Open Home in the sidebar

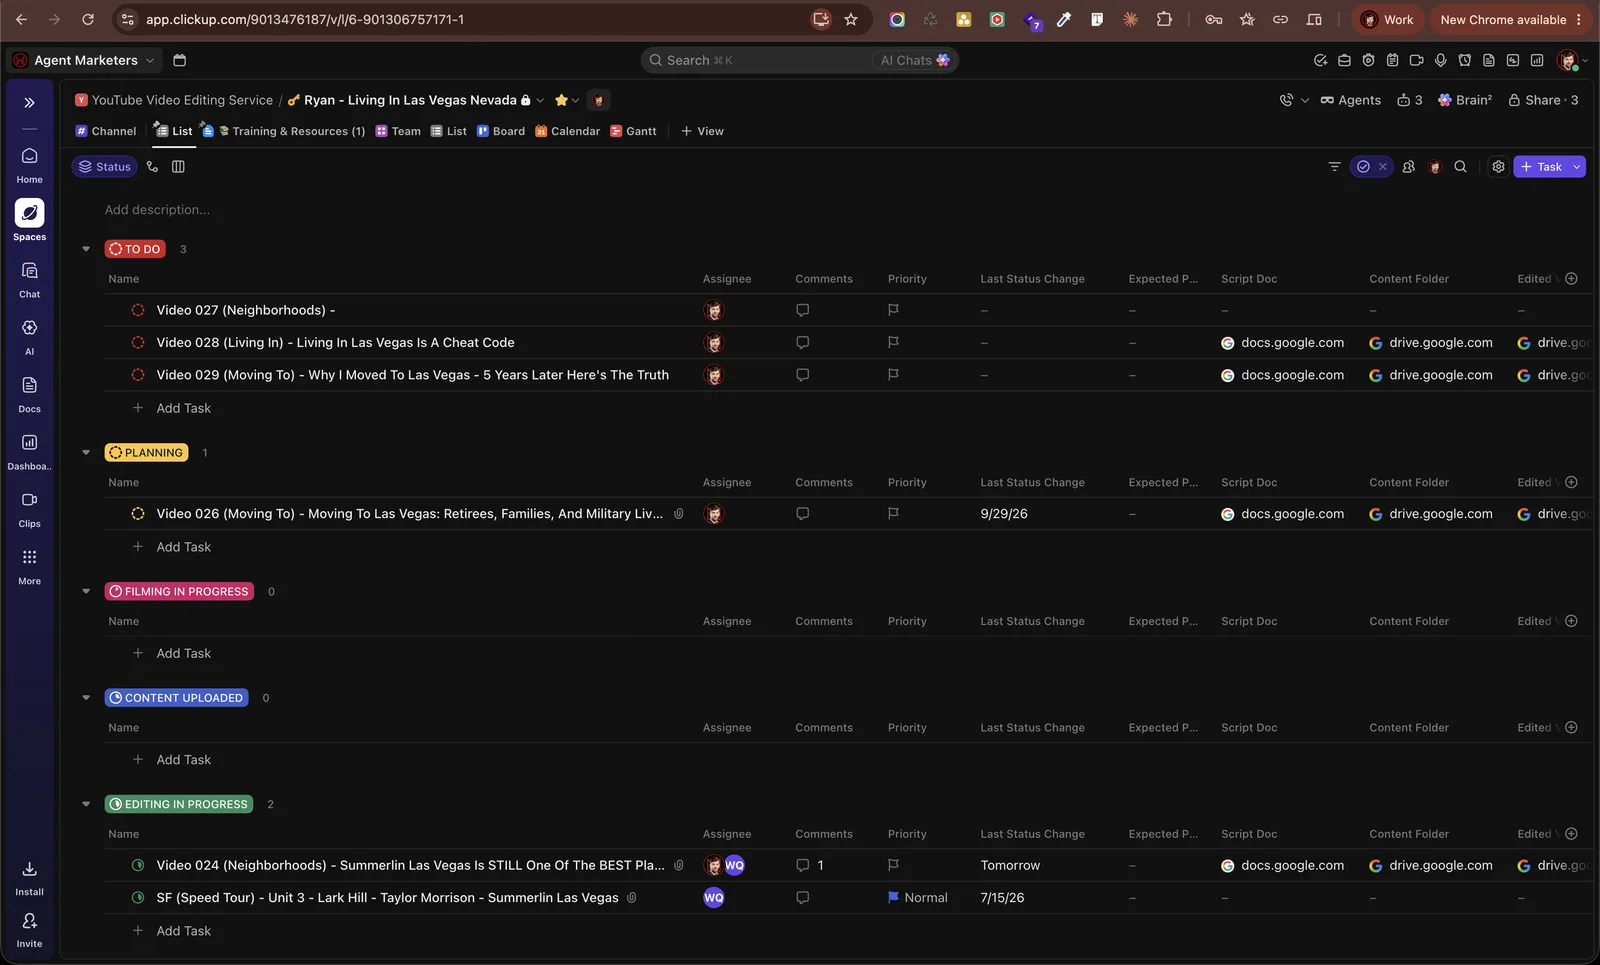tap(29, 165)
